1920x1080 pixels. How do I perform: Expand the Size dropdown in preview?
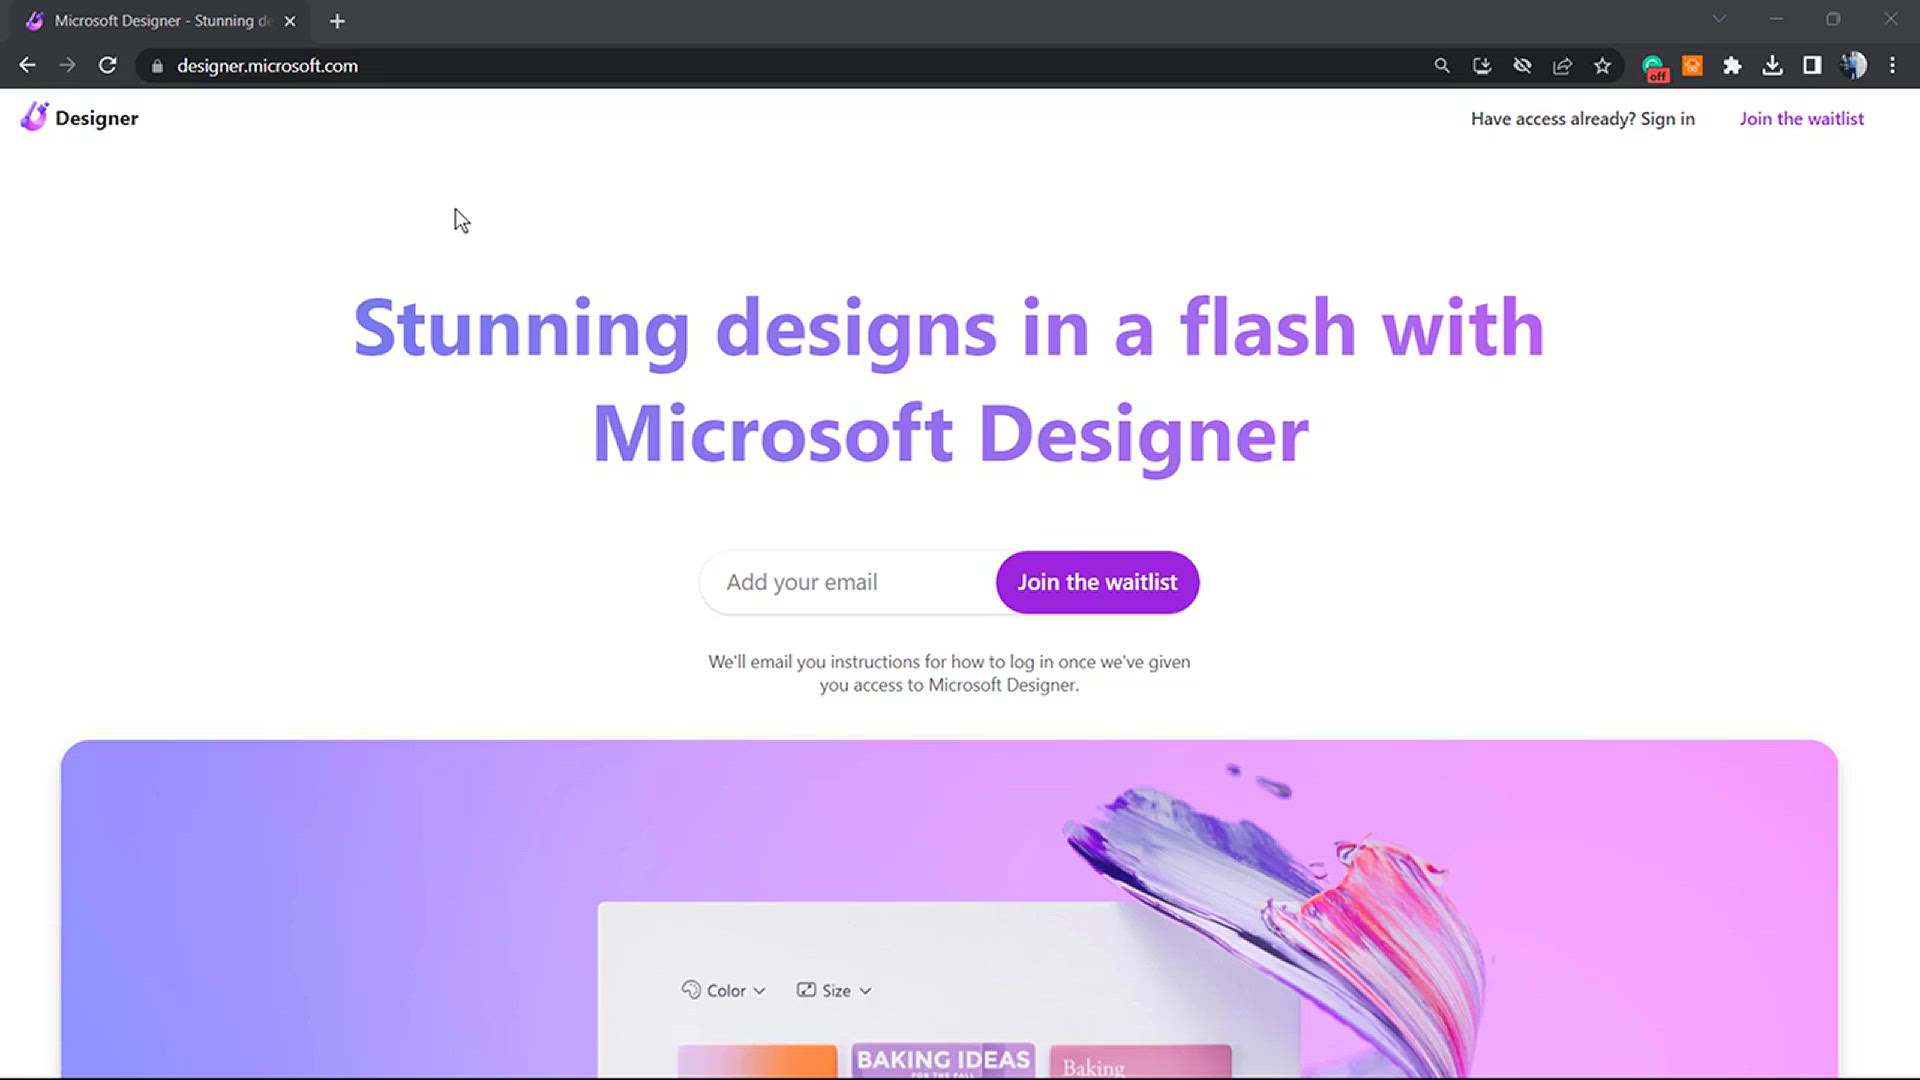coord(834,990)
